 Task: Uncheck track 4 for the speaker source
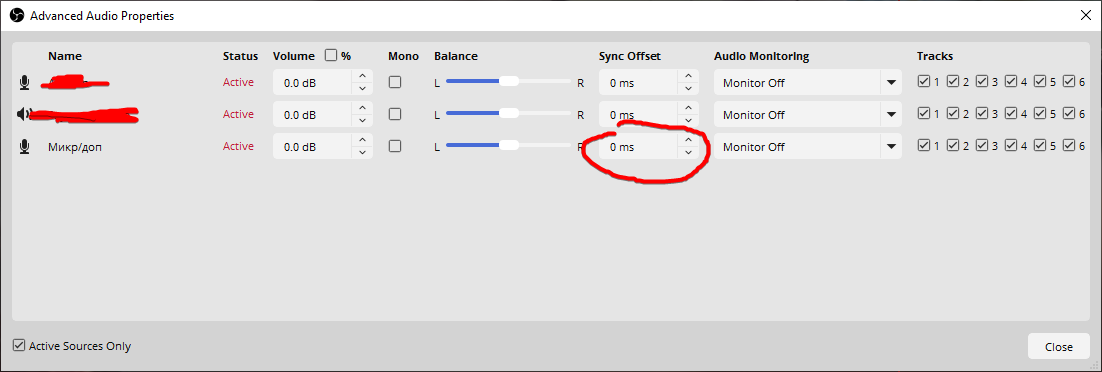[1011, 113]
